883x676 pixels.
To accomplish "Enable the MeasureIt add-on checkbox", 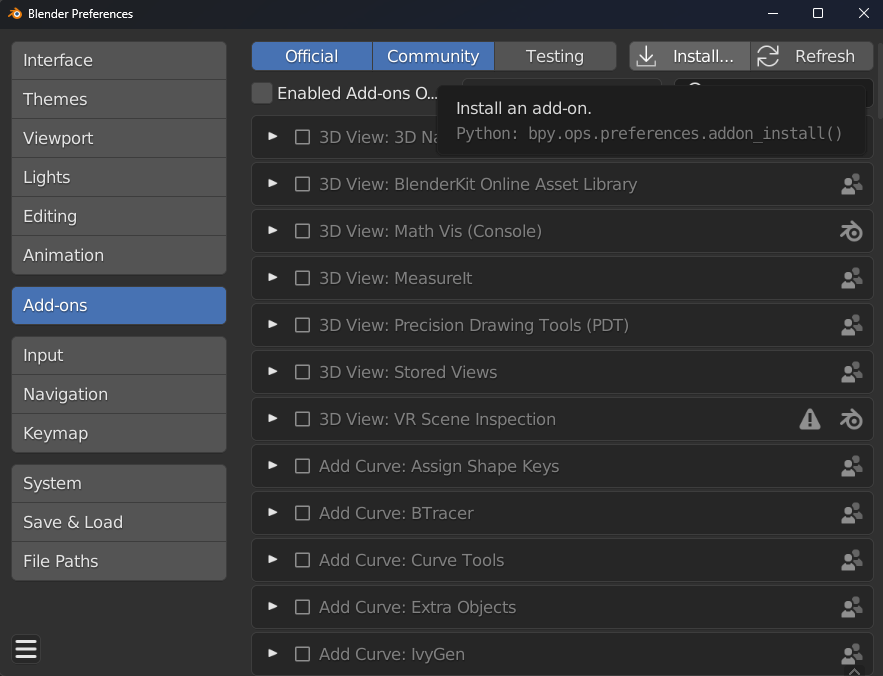I will pyautogui.click(x=302, y=278).
